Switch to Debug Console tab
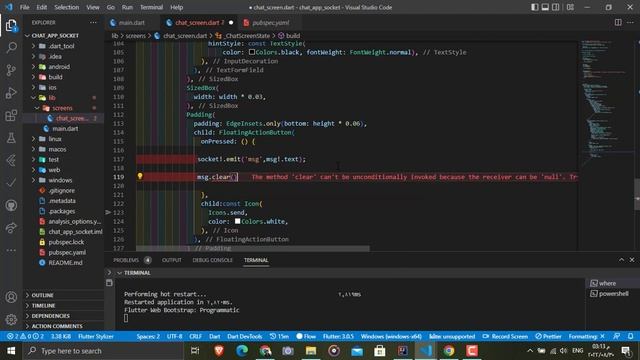This screenshot has height=360, width=640. [212, 260]
